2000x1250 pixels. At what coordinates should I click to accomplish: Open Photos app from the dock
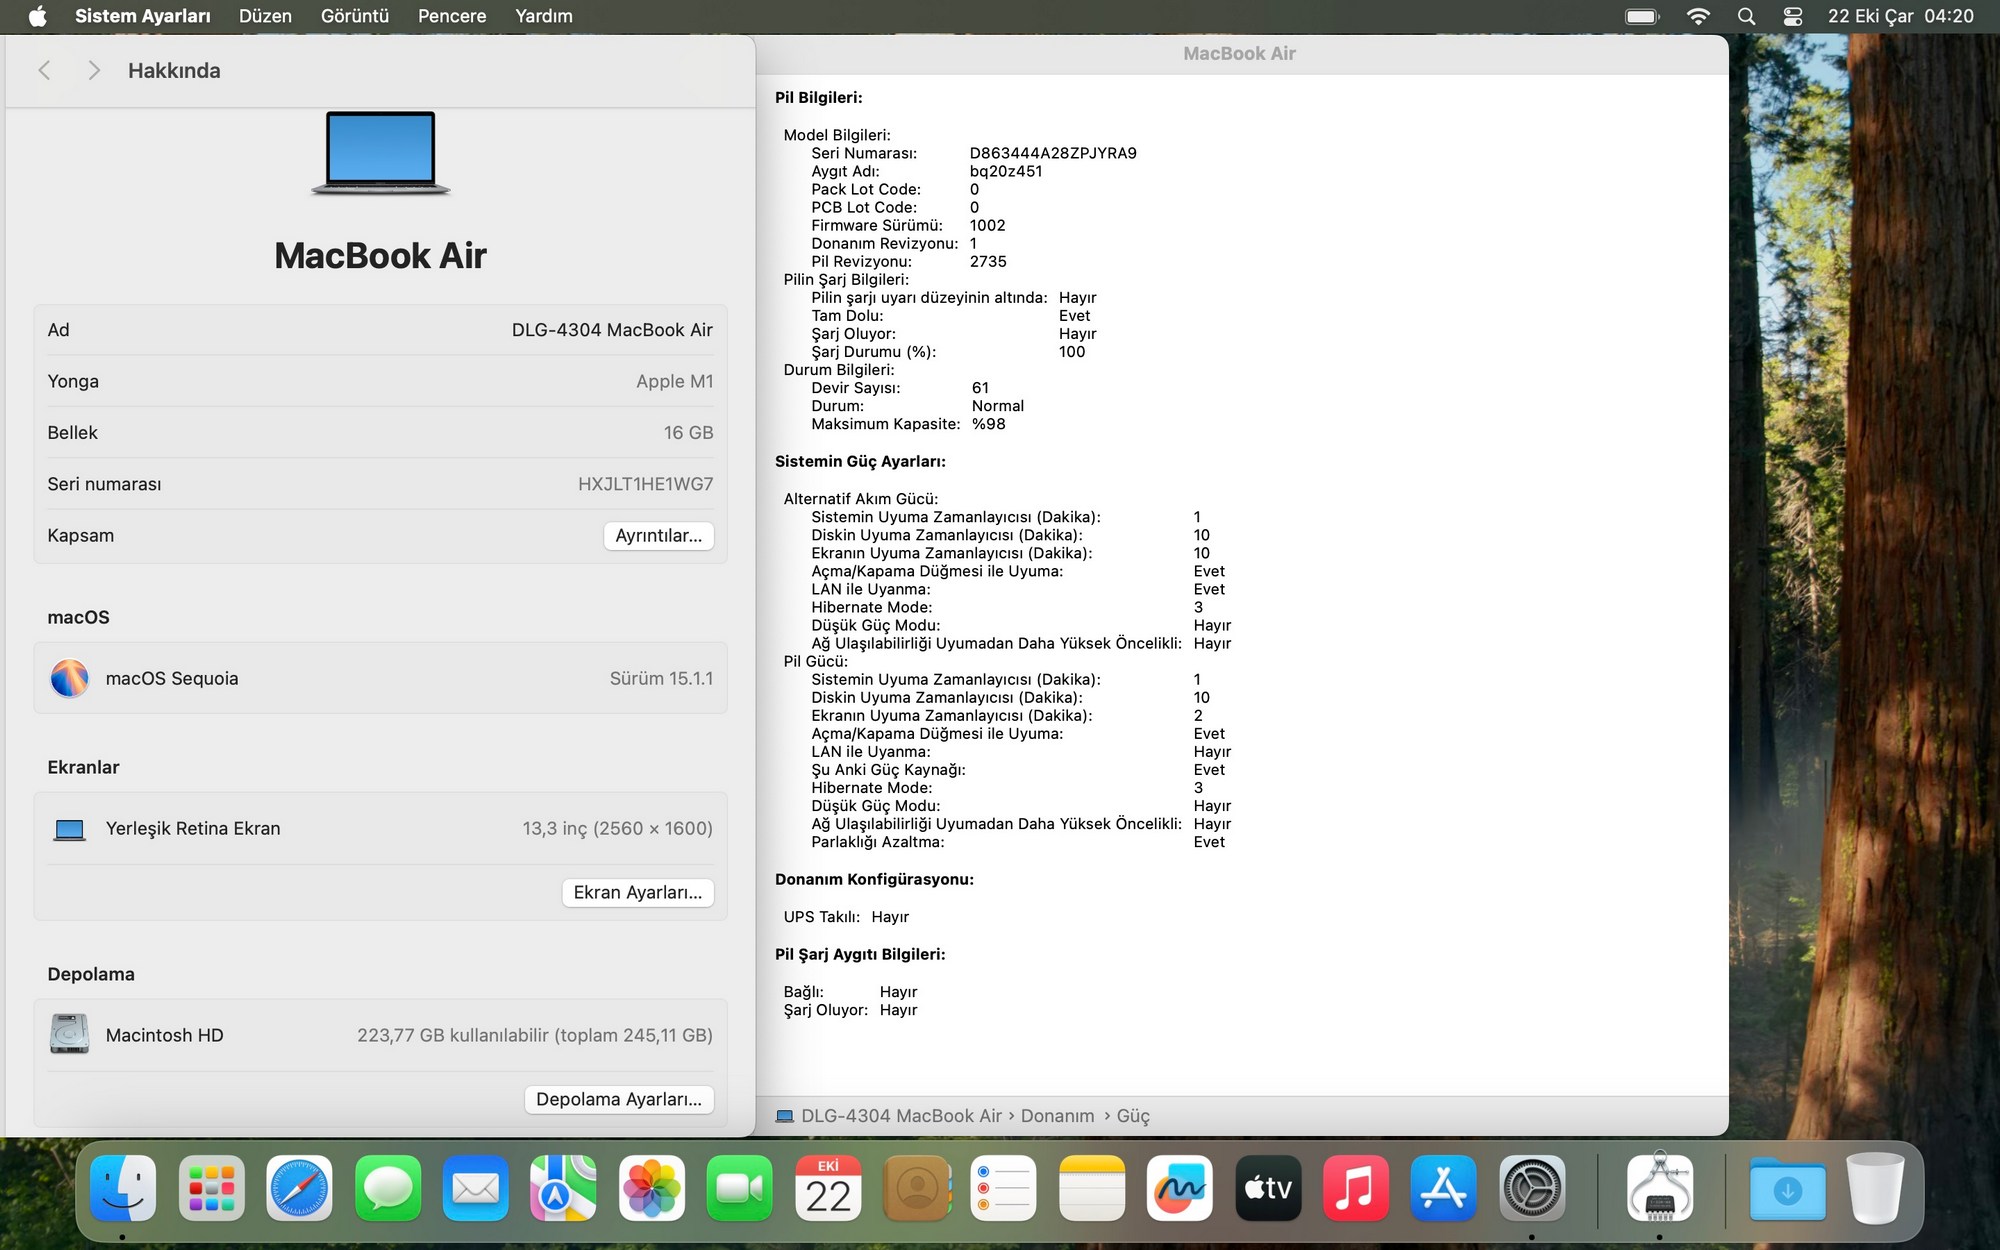651,1189
